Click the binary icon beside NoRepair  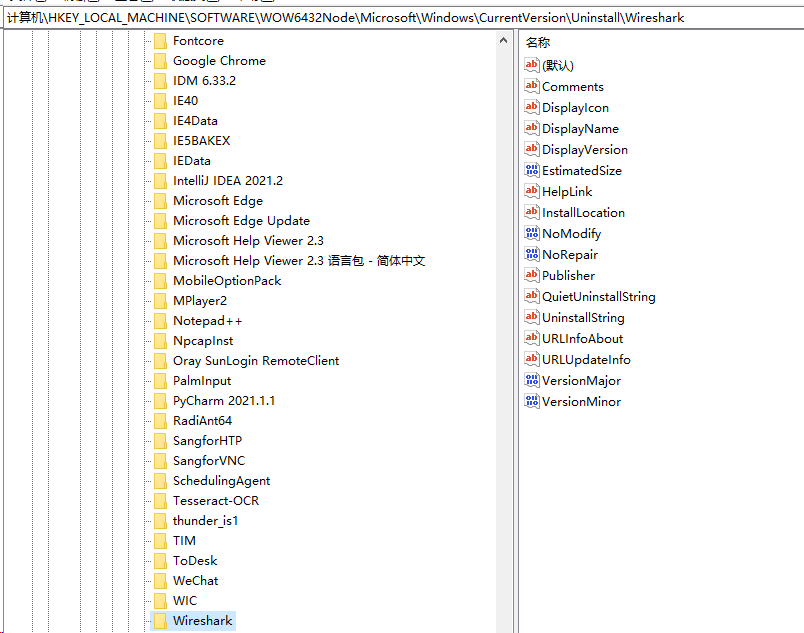tap(532, 254)
